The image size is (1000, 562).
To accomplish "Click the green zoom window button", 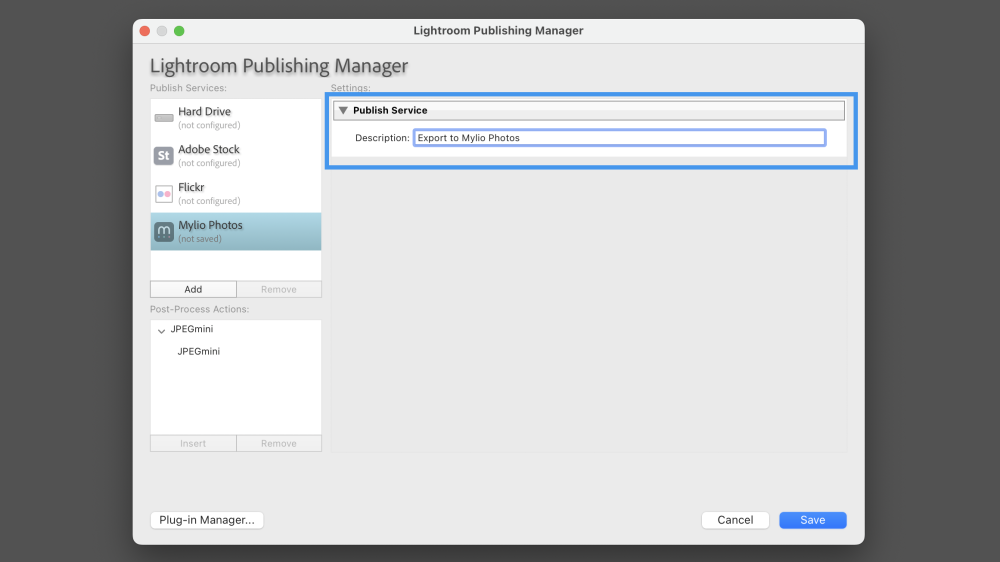I will point(179,31).
